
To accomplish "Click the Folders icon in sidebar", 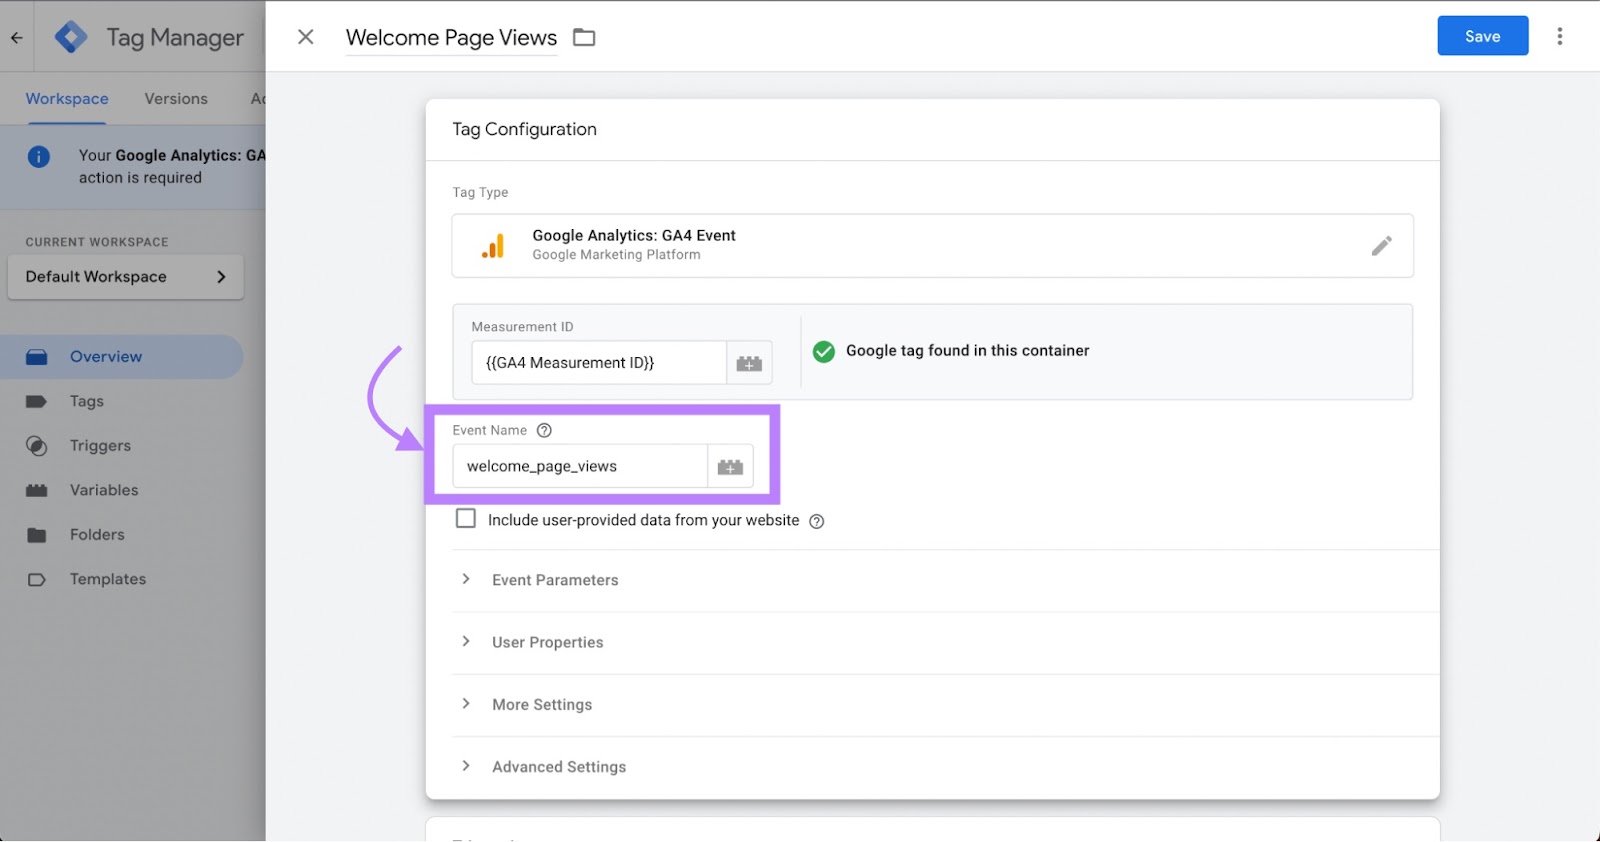I will click(x=37, y=536).
